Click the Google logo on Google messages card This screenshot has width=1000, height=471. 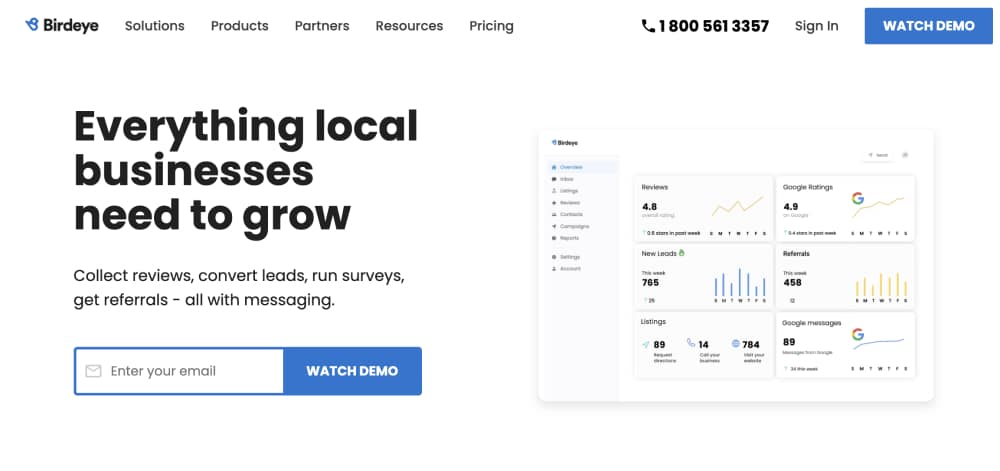858,334
